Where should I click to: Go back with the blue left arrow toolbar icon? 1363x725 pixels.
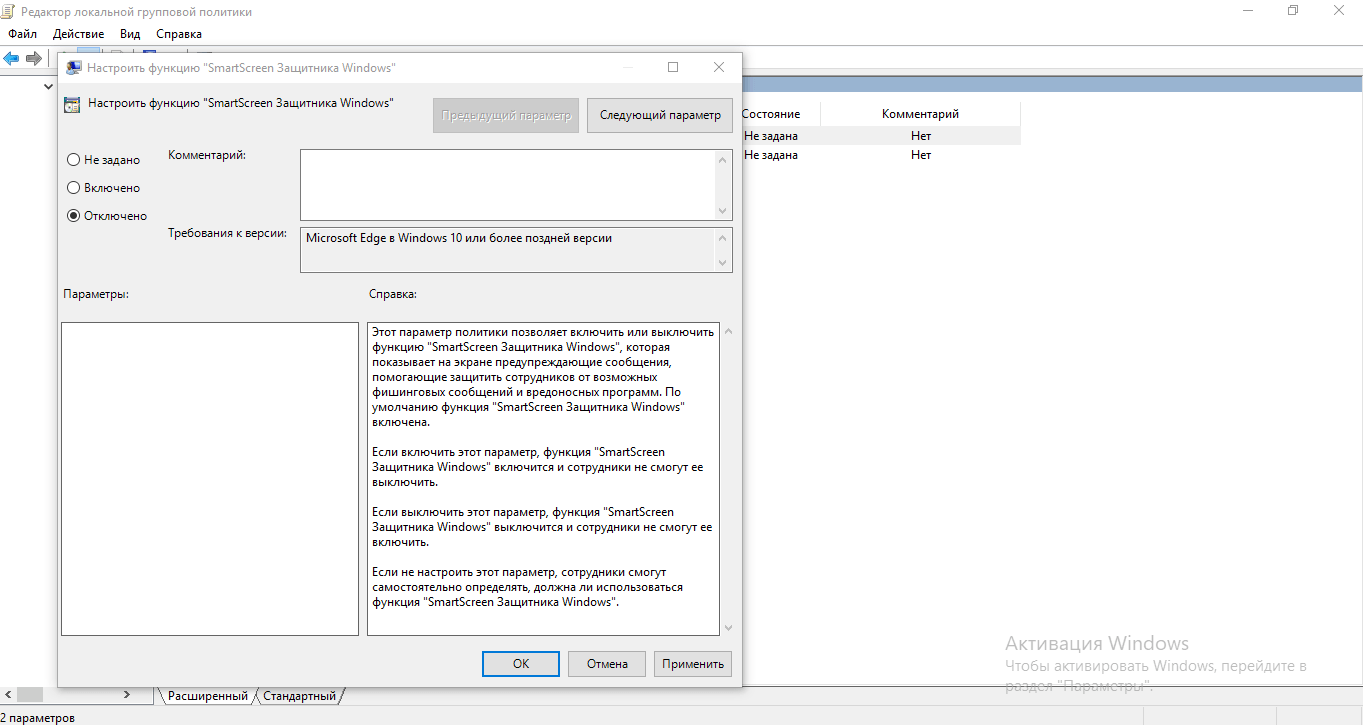pos(11,58)
